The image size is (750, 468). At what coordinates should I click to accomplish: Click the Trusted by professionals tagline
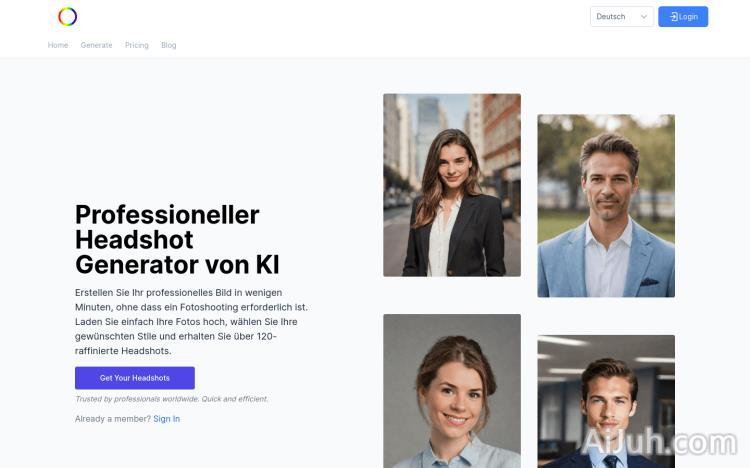pyautogui.click(x=172, y=399)
